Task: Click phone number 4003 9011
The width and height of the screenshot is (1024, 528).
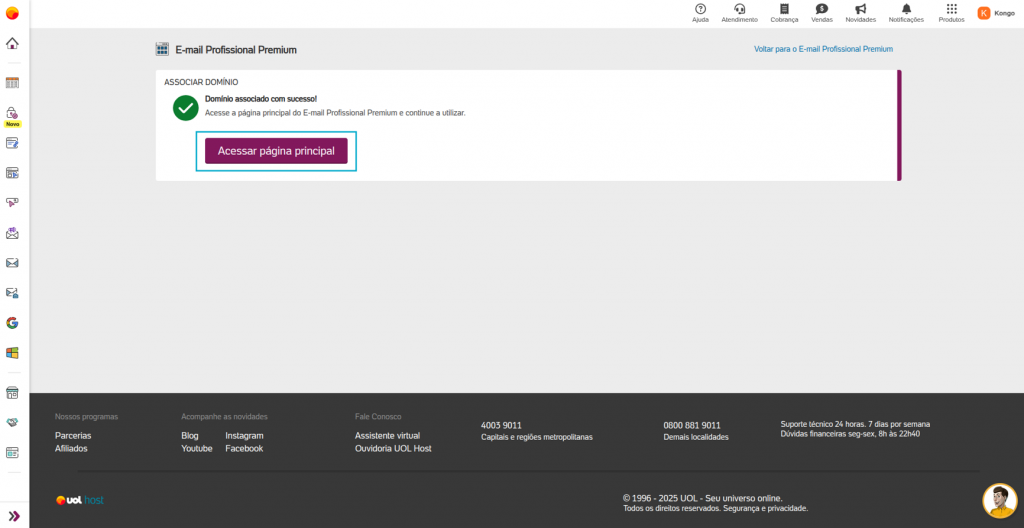Action: (x=501, y=425)
